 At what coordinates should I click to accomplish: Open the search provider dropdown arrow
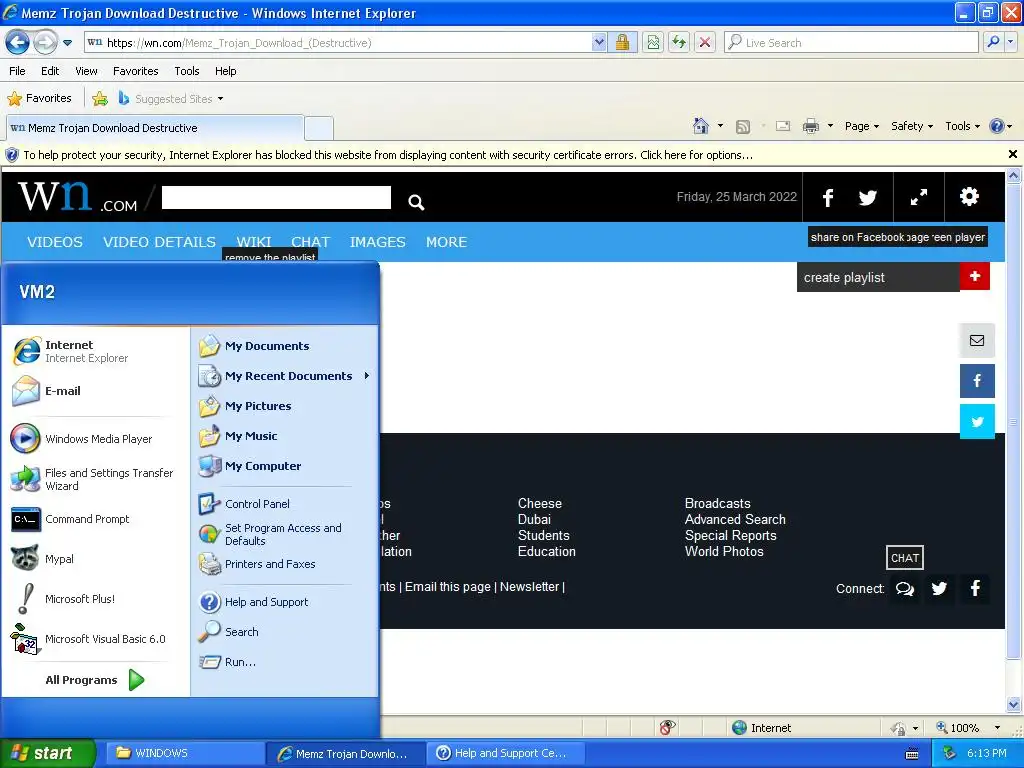coord(1010,42)
